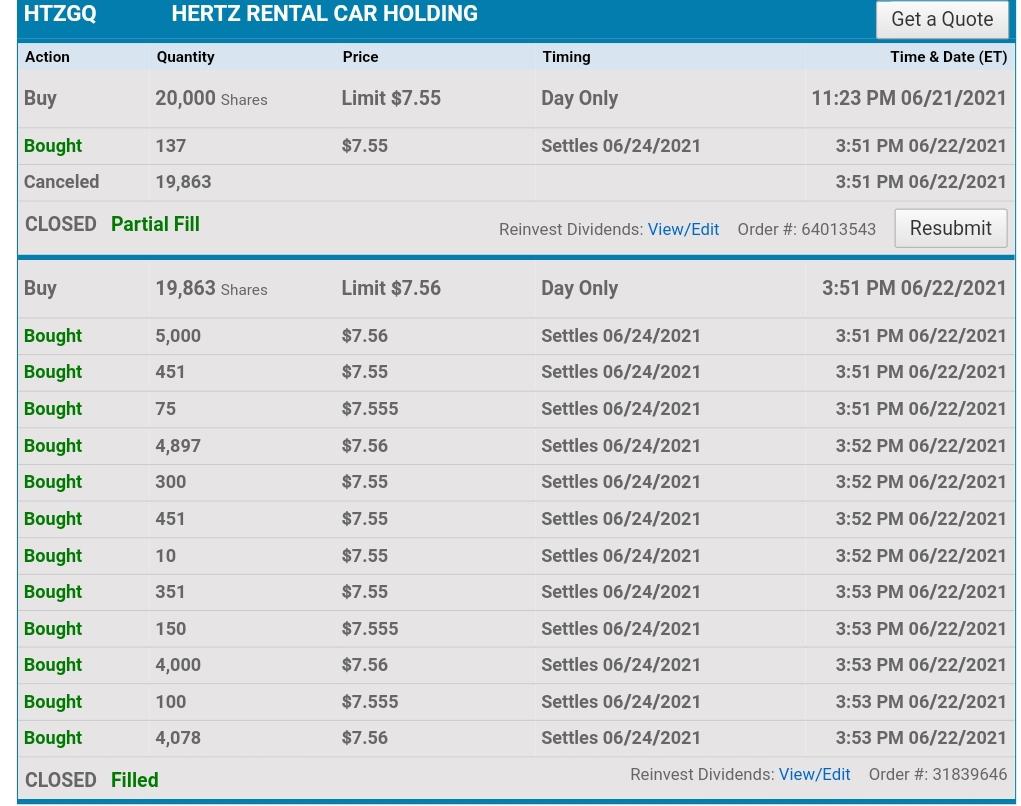
Task: Select the Limit $7.56 price
Action: click(391, 288)
